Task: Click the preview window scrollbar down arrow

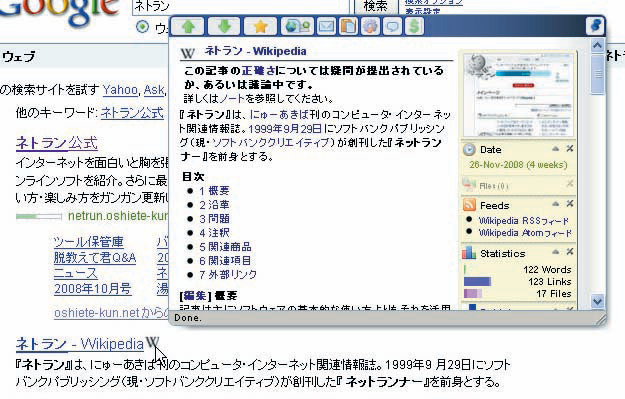Action: (597, 301)
